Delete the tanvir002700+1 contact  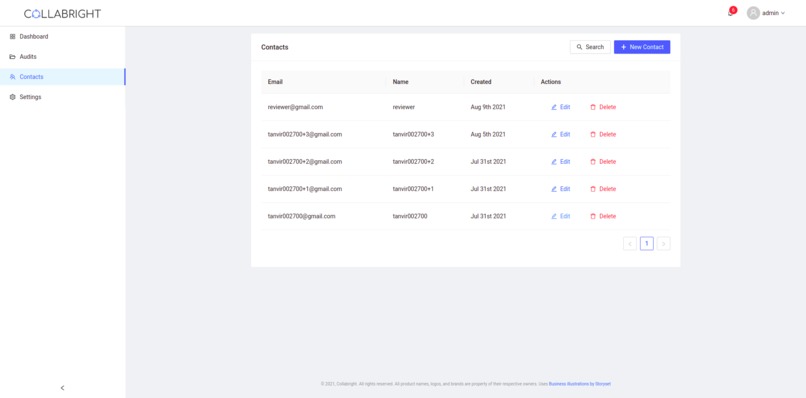tap(602, 189)
